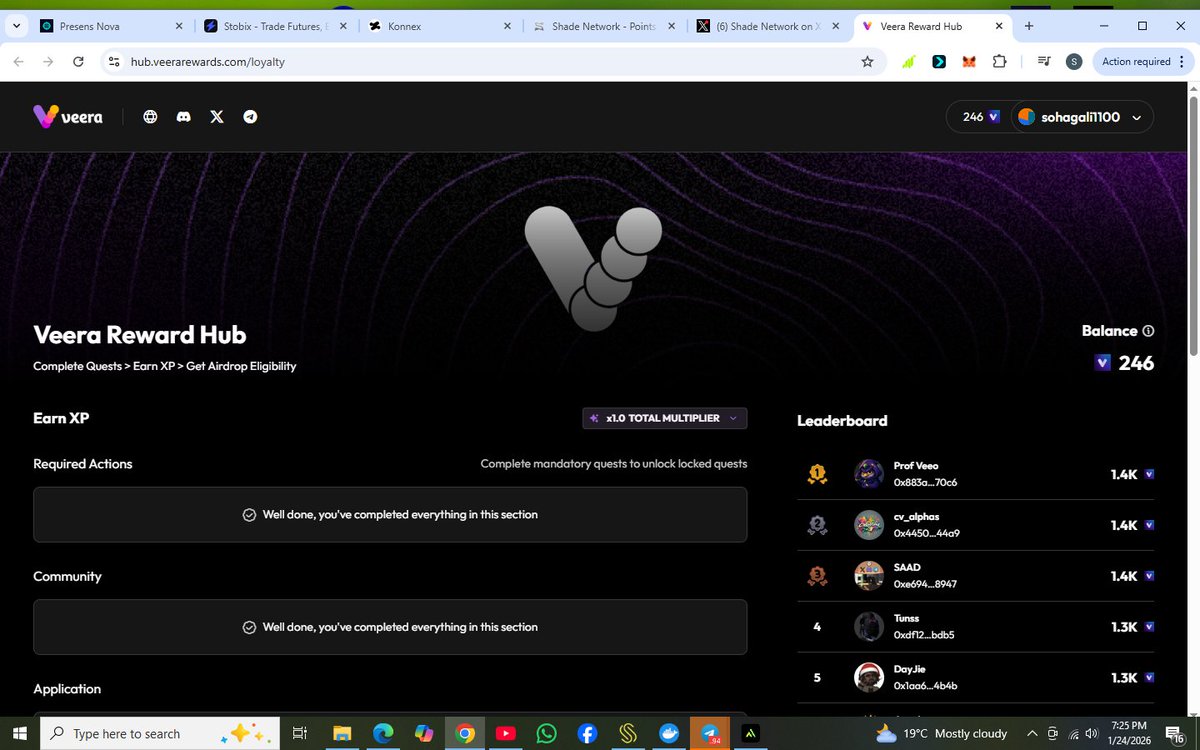This screenshot has width=1200, height=750.
Task: Click DayJie leaderboard entry
Action: click(x=976, y=678)
